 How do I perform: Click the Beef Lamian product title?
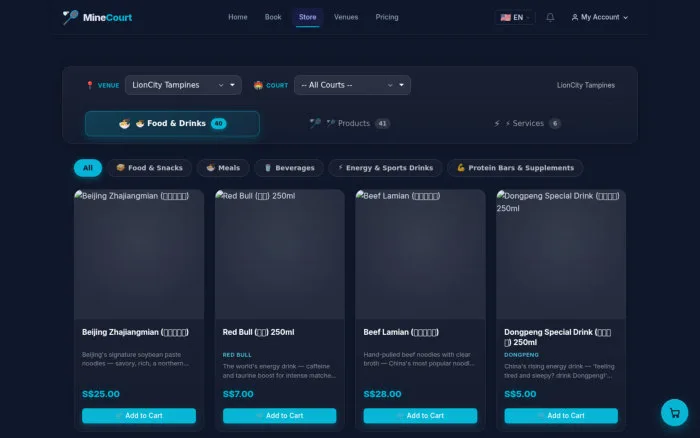click(401, 332)
